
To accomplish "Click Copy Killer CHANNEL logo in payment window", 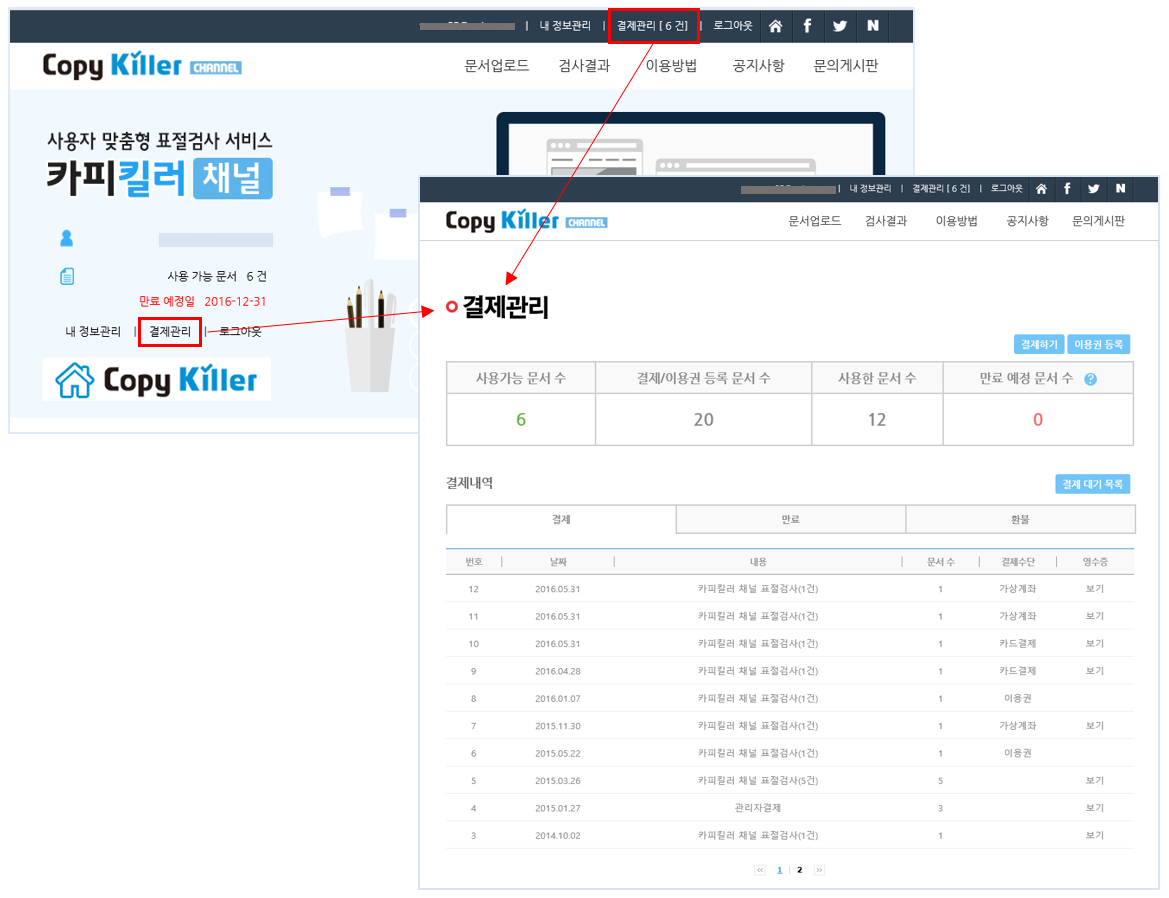I will (526, 221).
